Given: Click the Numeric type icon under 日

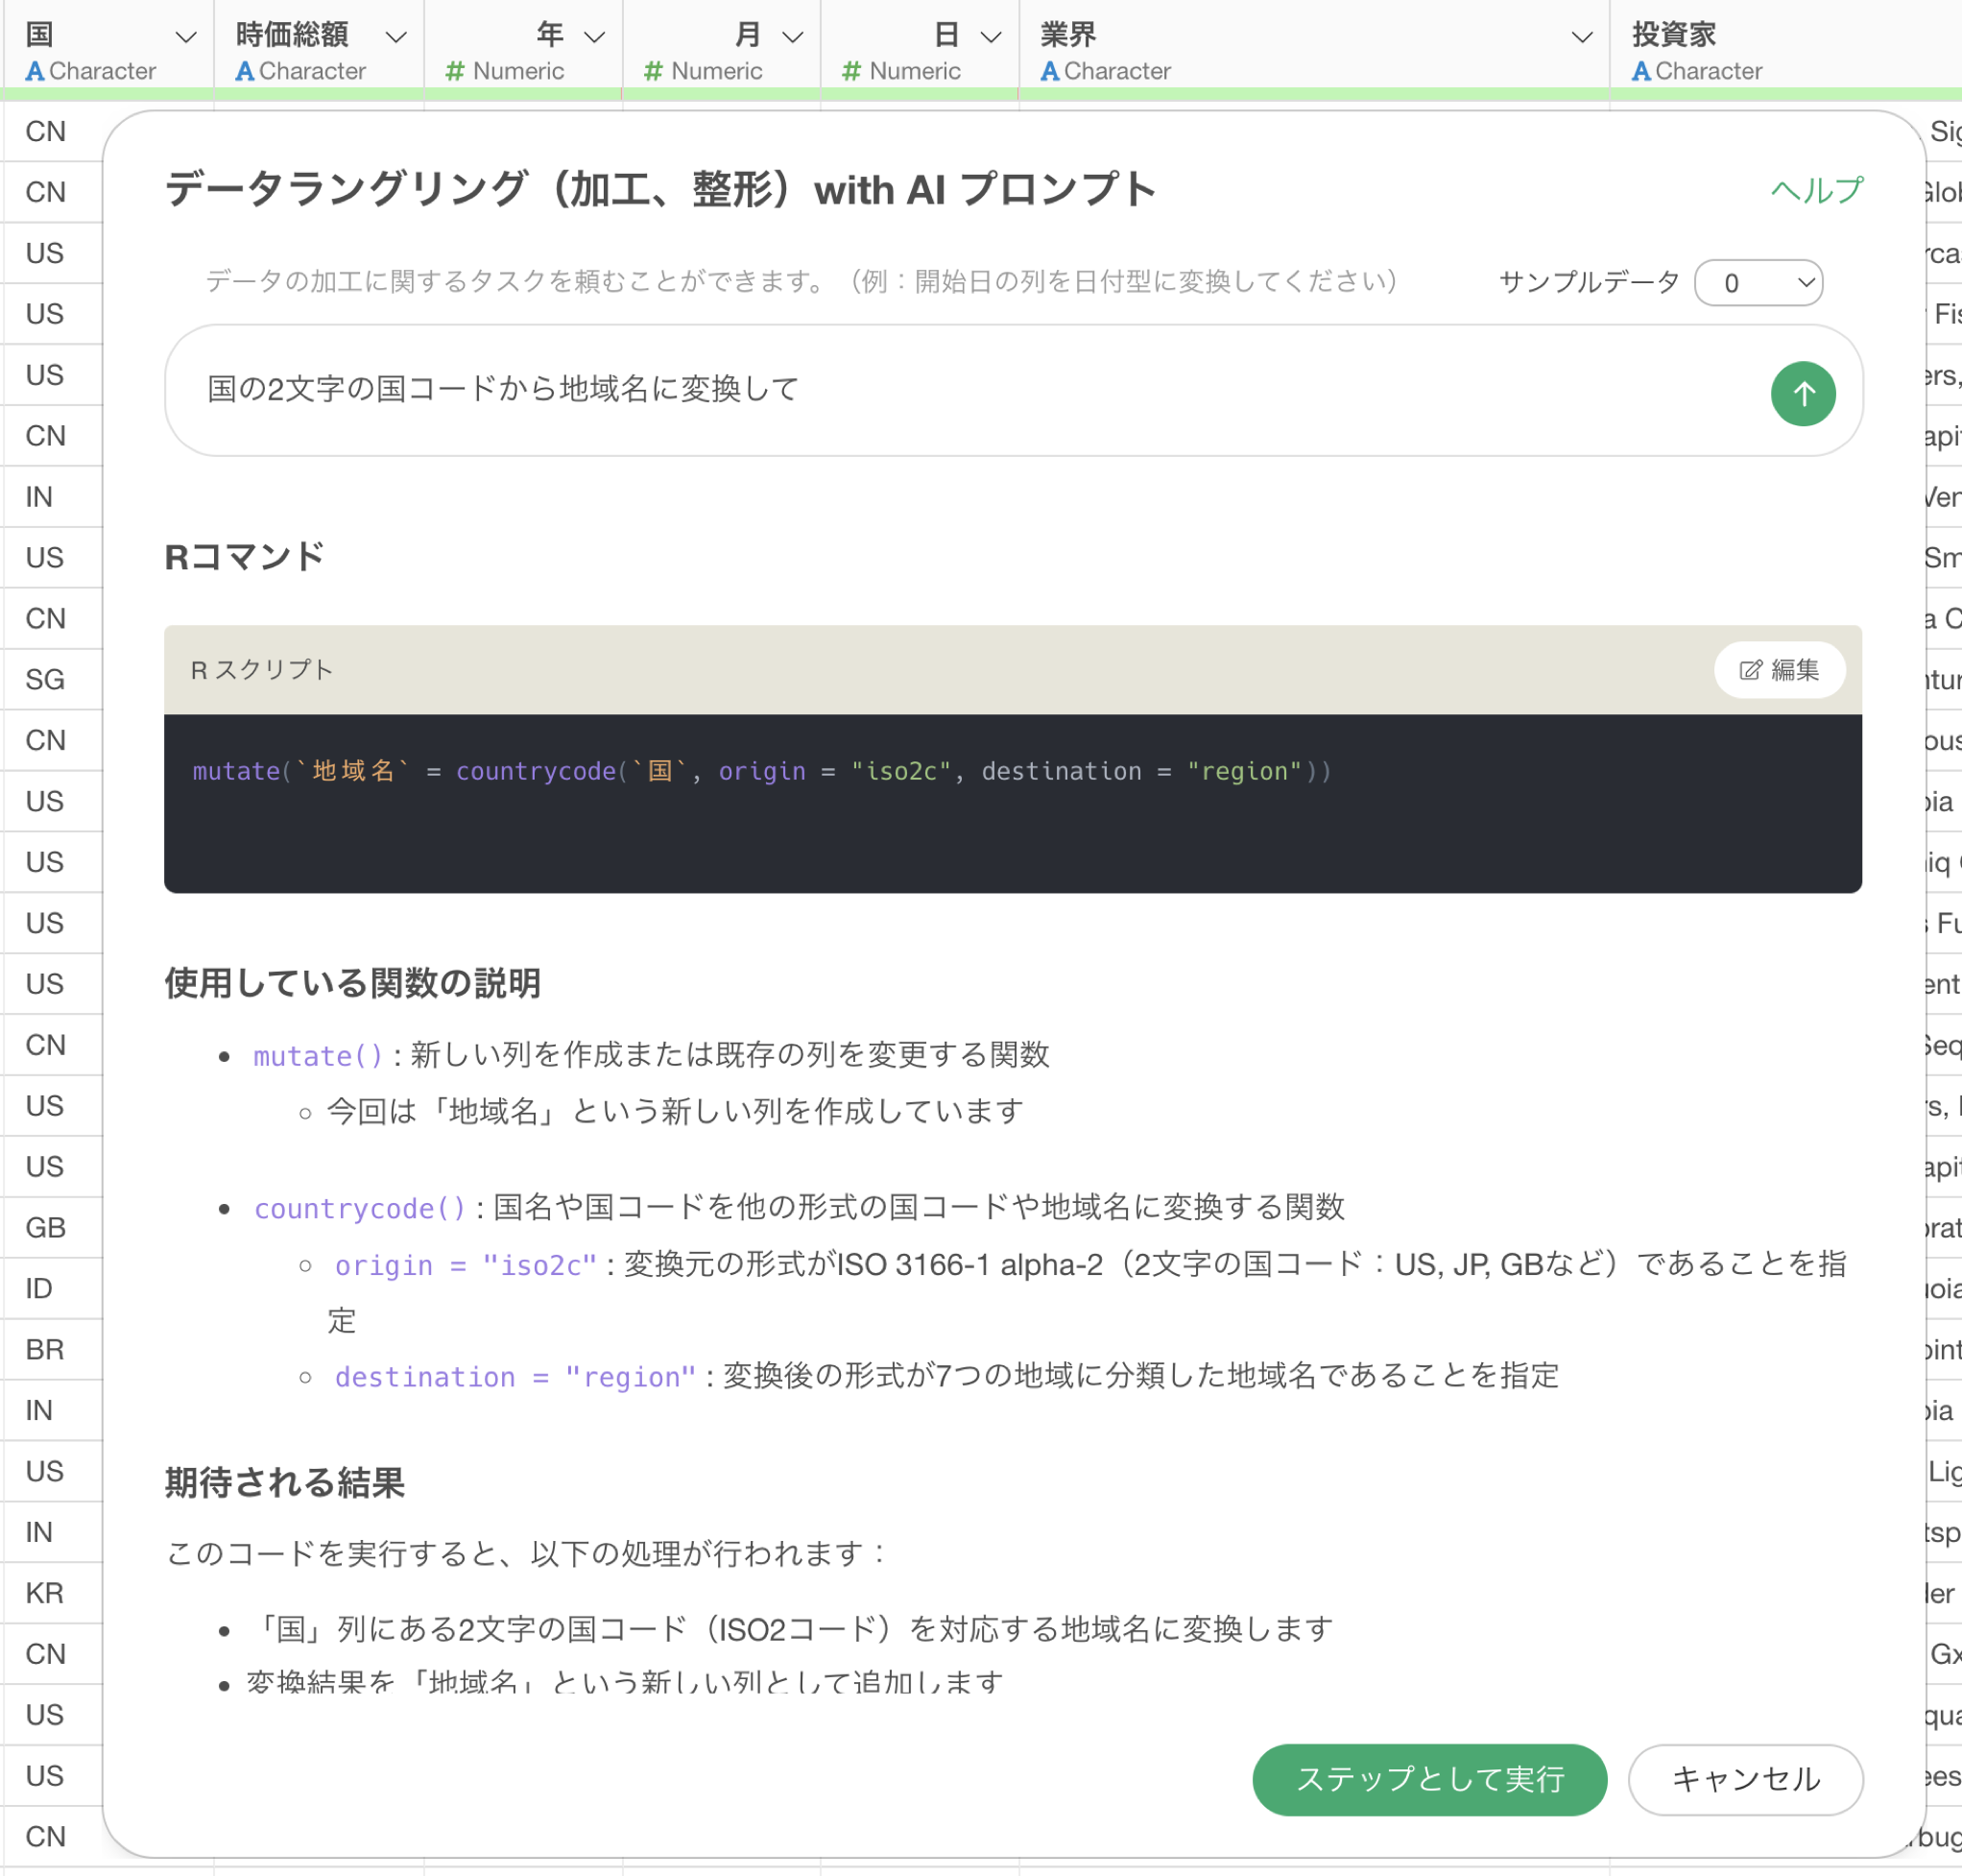Looking at the screenshot, I should (x=851, y=72).
